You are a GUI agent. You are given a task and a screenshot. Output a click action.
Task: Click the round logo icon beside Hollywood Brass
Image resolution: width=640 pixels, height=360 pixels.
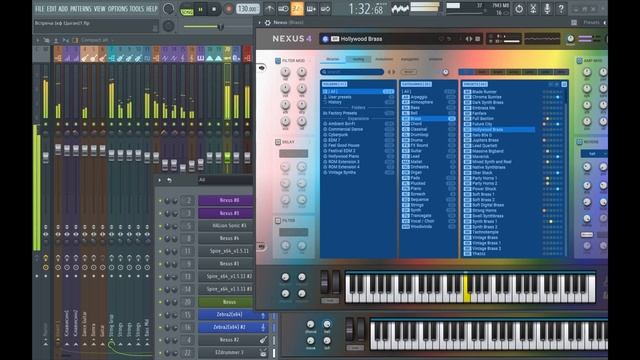coord(325,39)
